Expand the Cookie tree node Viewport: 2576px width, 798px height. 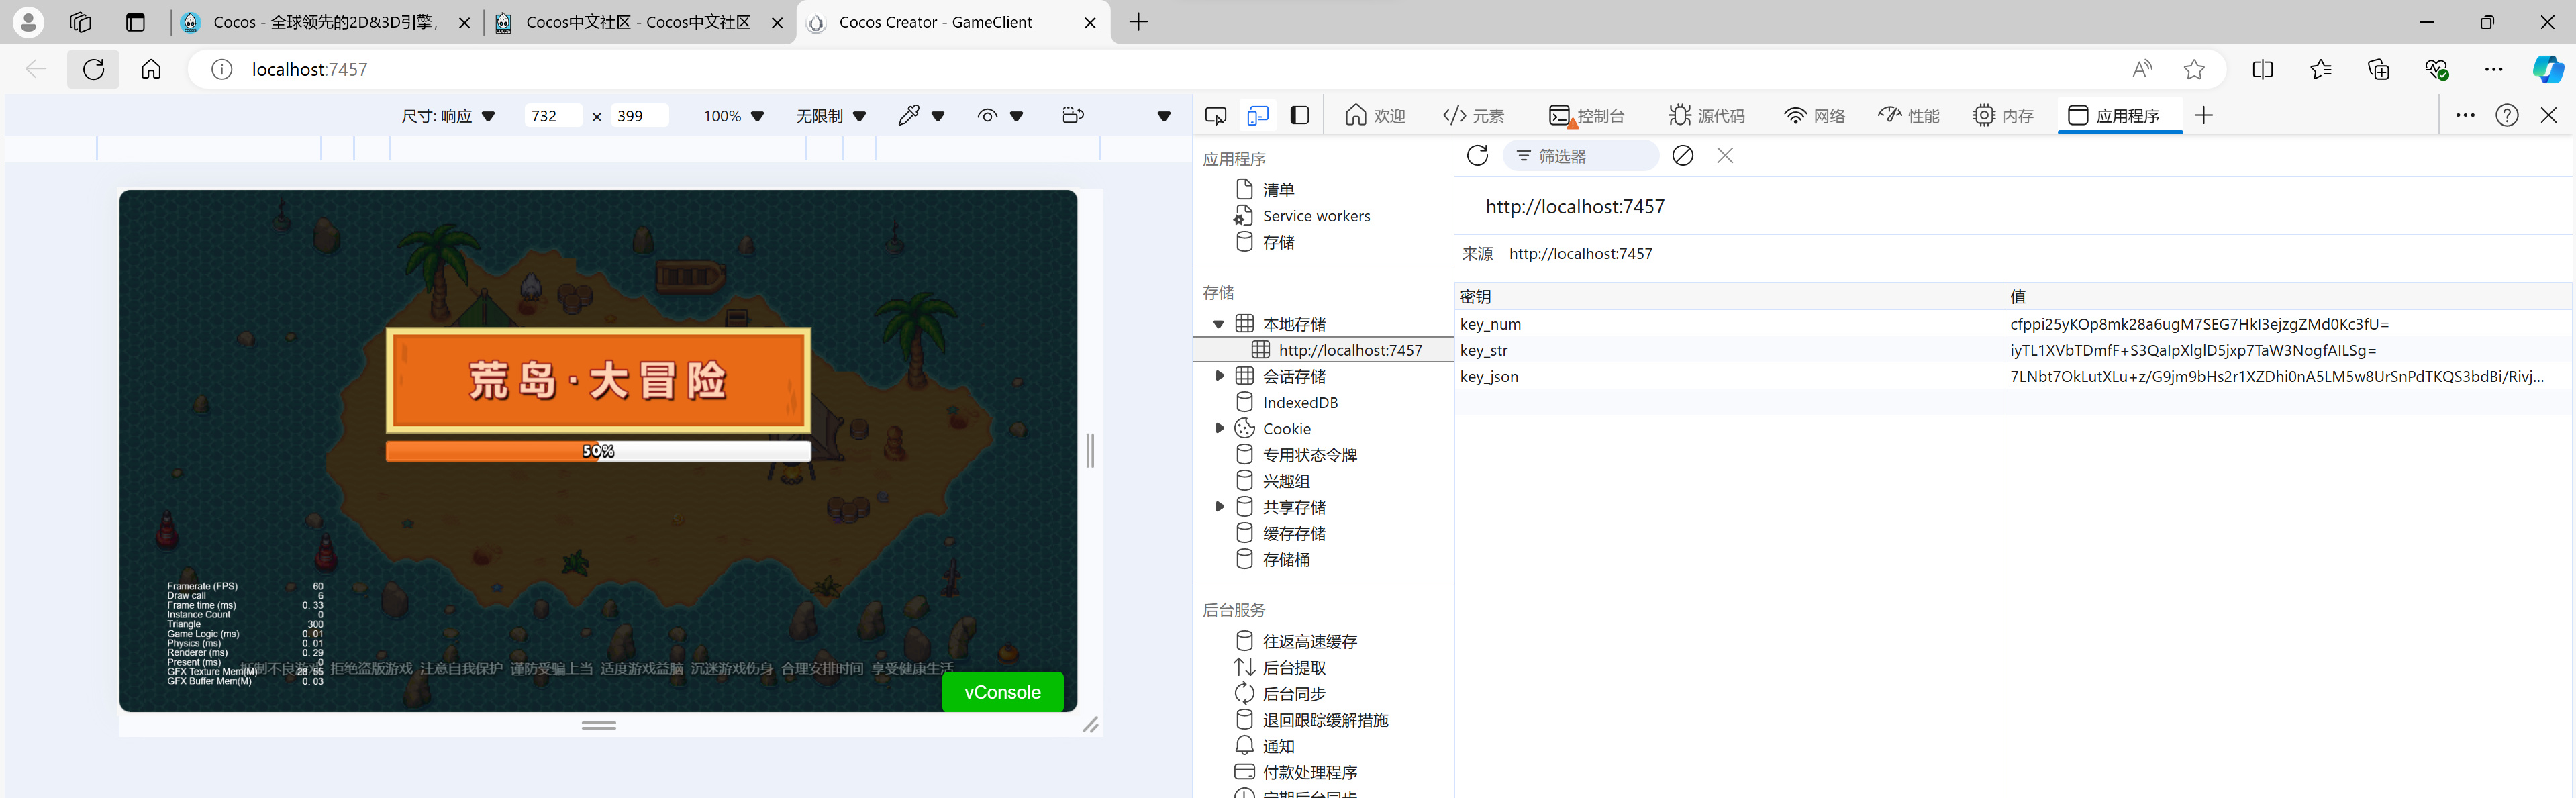(1219, 428)
